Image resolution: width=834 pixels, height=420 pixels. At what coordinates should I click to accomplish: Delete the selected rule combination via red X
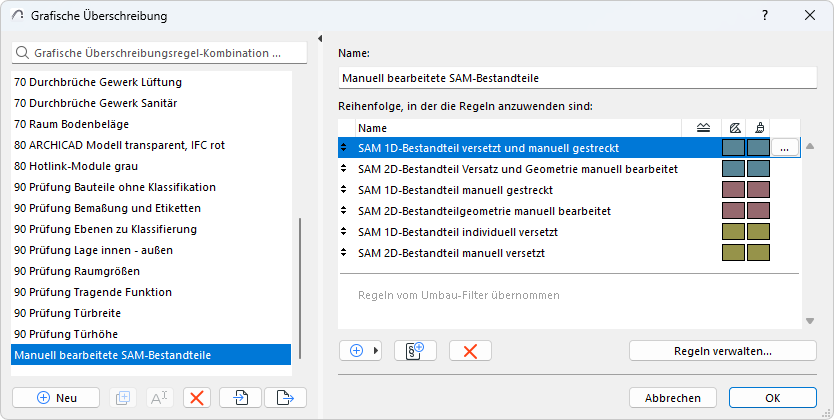click(x=197, y=397)
